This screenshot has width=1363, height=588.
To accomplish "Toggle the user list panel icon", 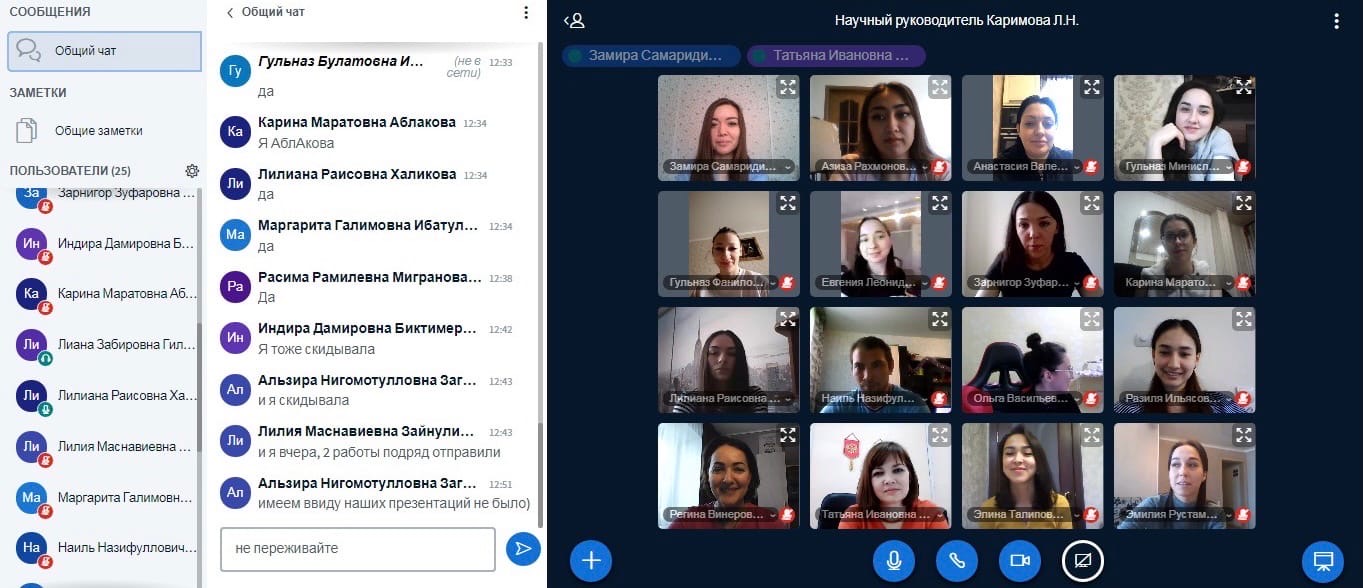I will 574,21.
